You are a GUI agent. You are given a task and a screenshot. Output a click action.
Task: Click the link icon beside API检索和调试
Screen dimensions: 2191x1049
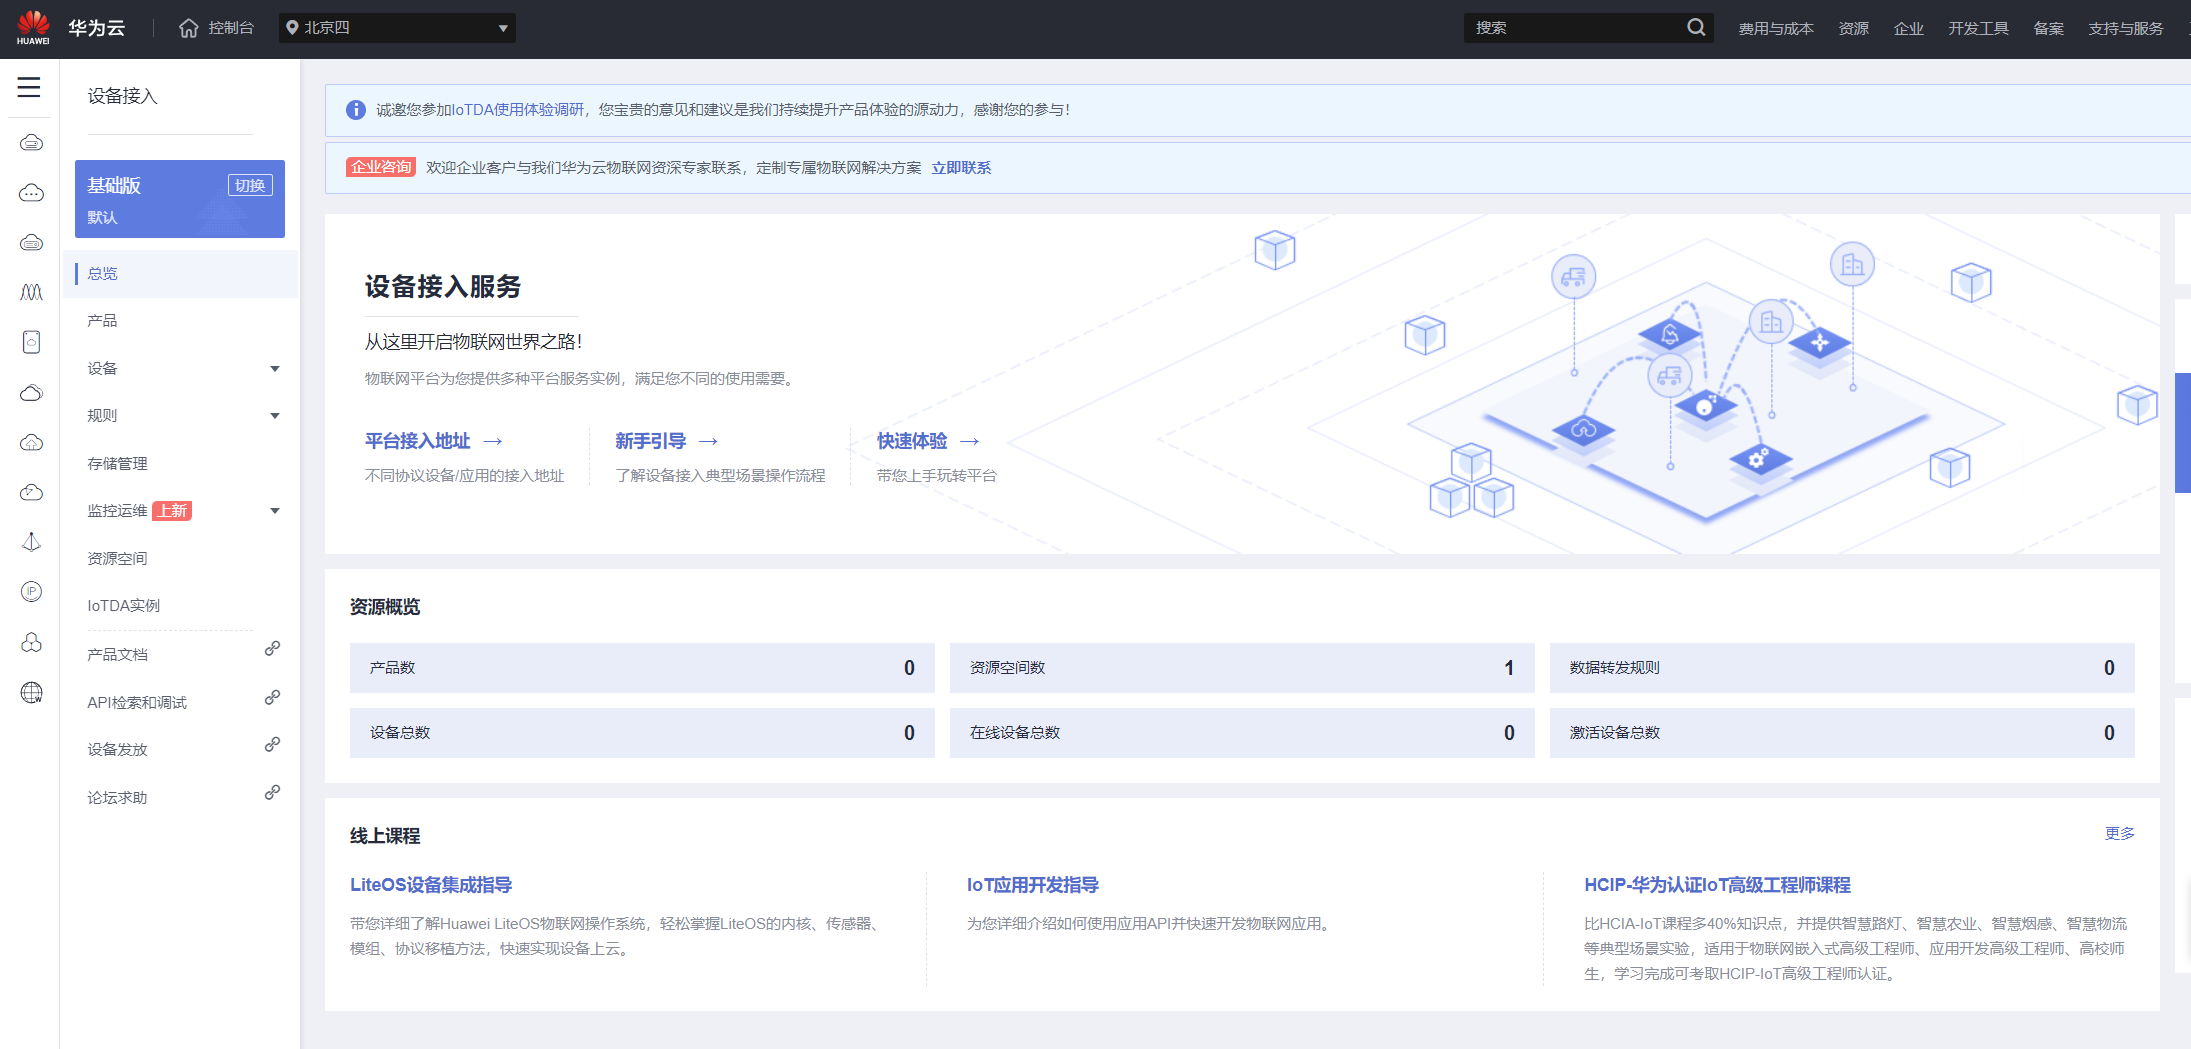pos(272,697)
